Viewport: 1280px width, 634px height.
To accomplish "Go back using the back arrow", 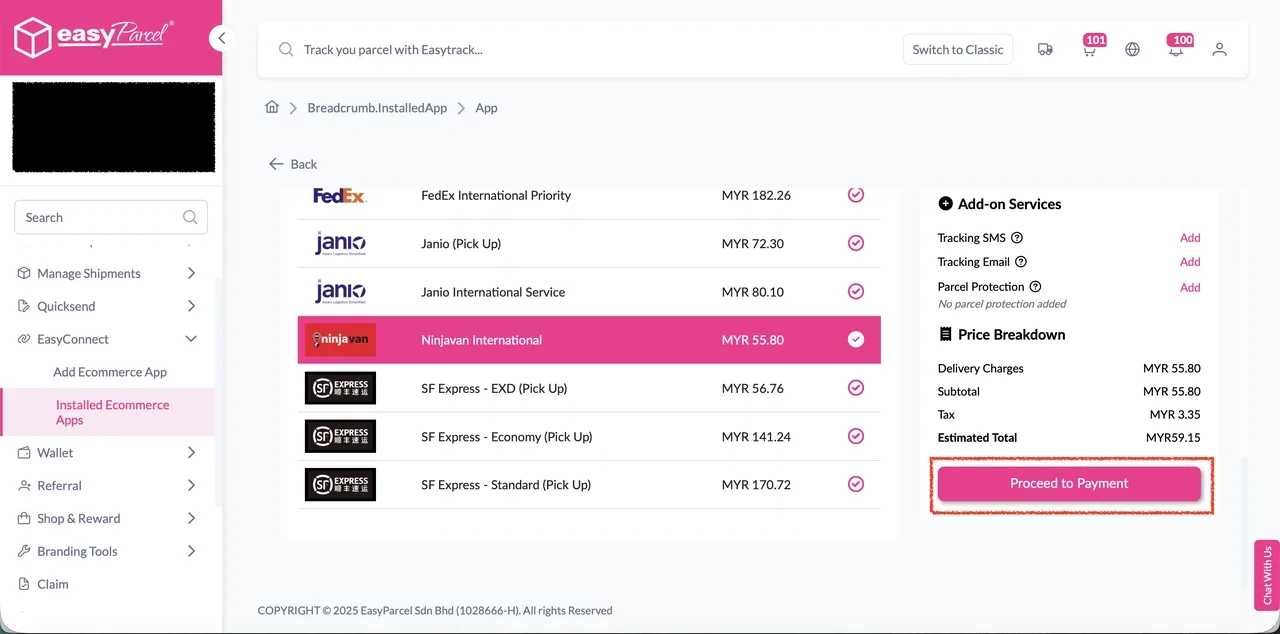I will point(277,164).
